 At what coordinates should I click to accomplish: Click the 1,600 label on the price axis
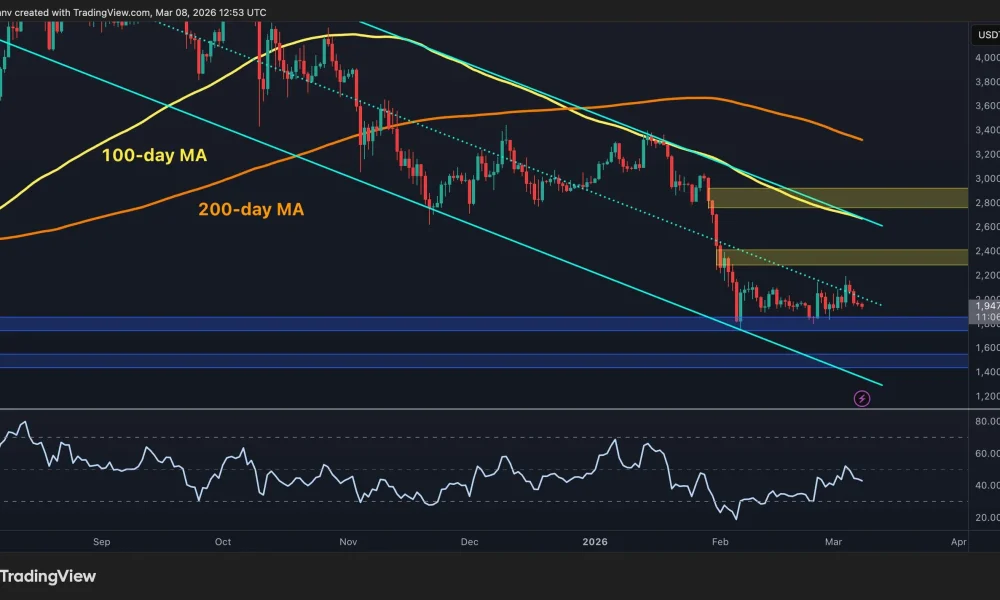click(x=987, y=347)
